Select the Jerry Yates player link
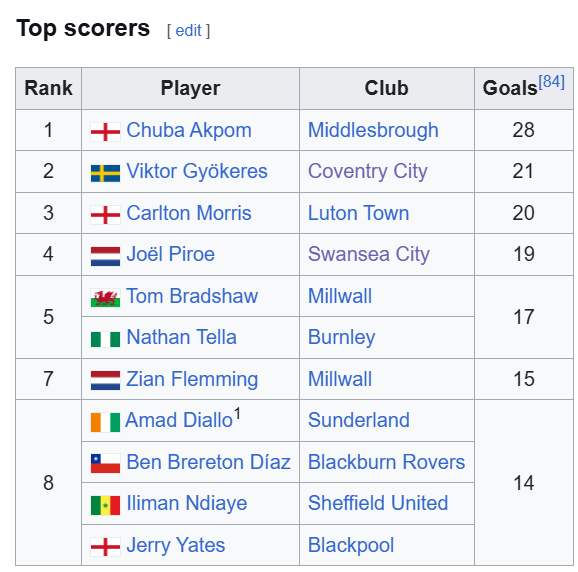Viewport: 578px width, 572px height. [175, 545]
